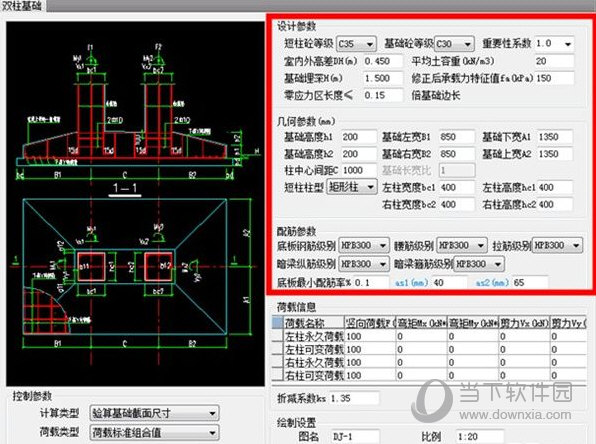Click 竖向荷载 cell of 右柱可变荷载 row
The width and height of the screenshot is (596, 444).
(x=370, y=375)
